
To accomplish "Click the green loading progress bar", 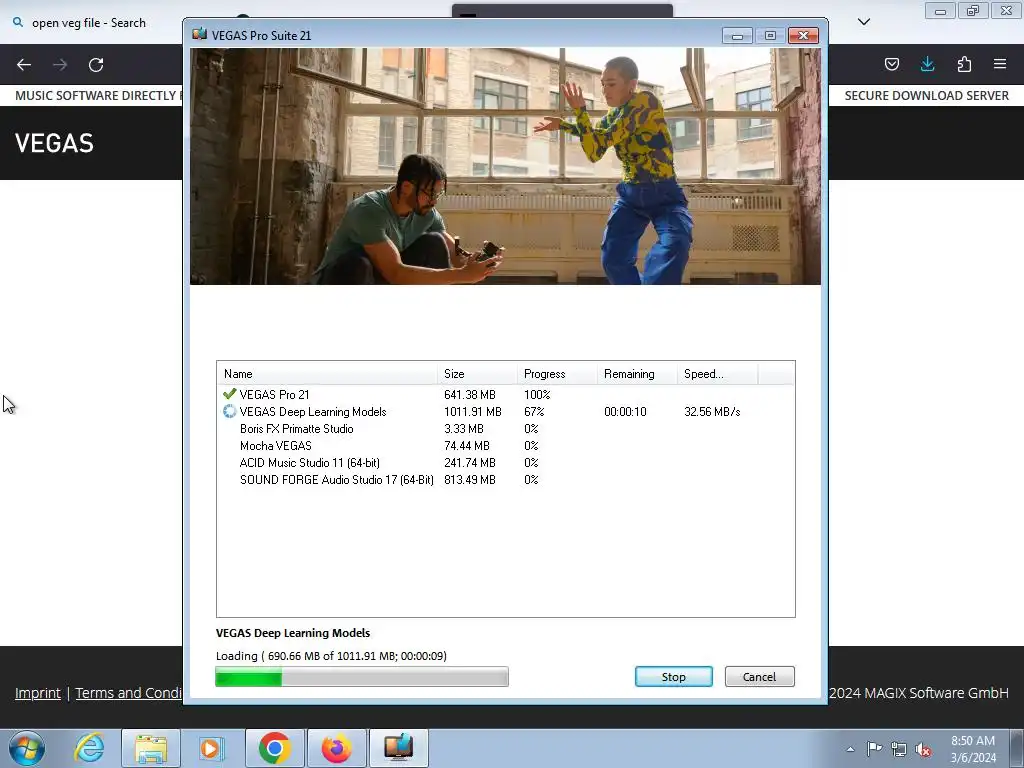I will click(362, 677).
